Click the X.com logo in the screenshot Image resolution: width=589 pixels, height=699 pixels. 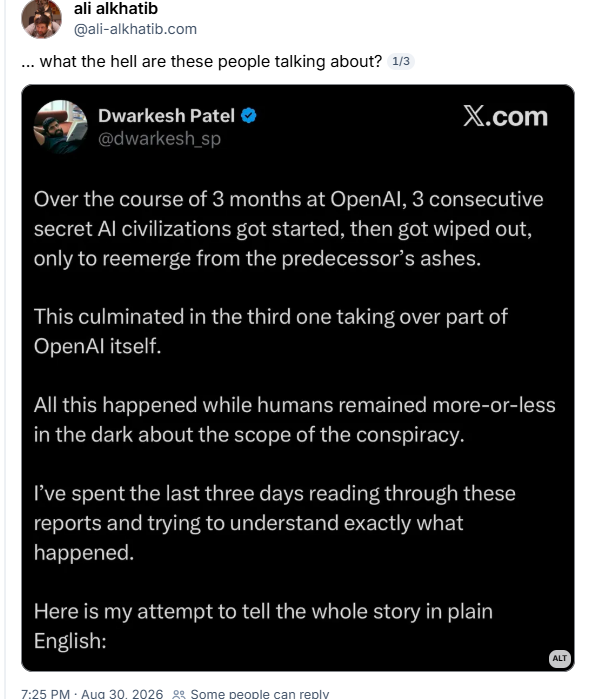point(505,117)
